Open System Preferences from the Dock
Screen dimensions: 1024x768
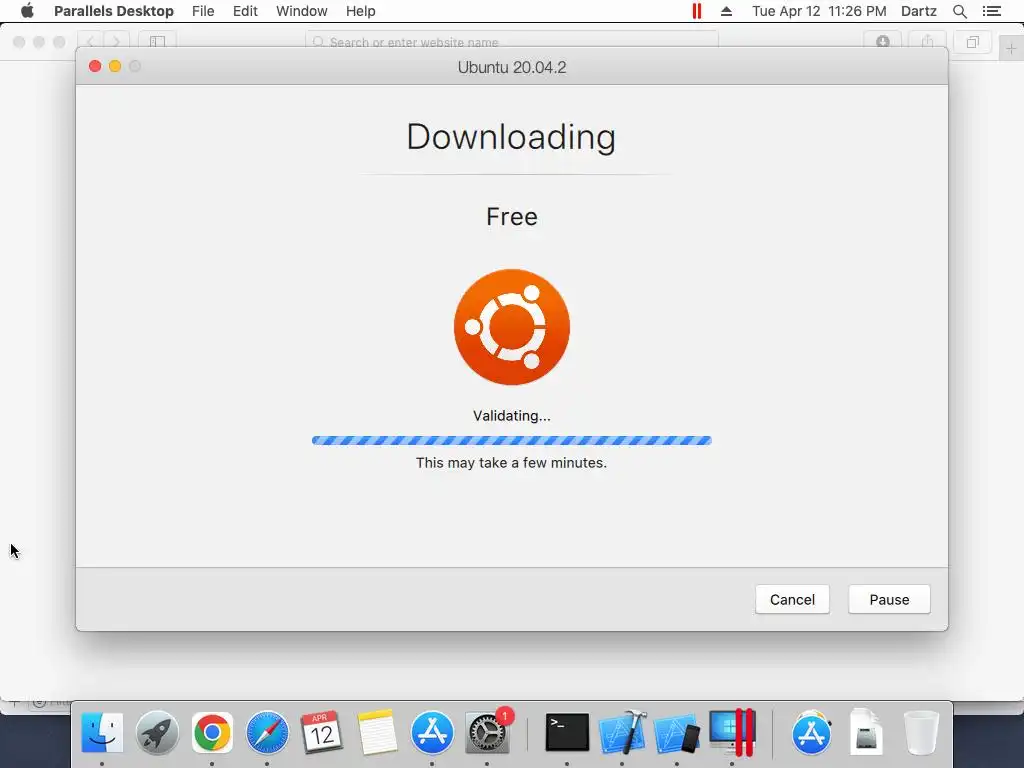pyautogui.click(x=487, y=732)
